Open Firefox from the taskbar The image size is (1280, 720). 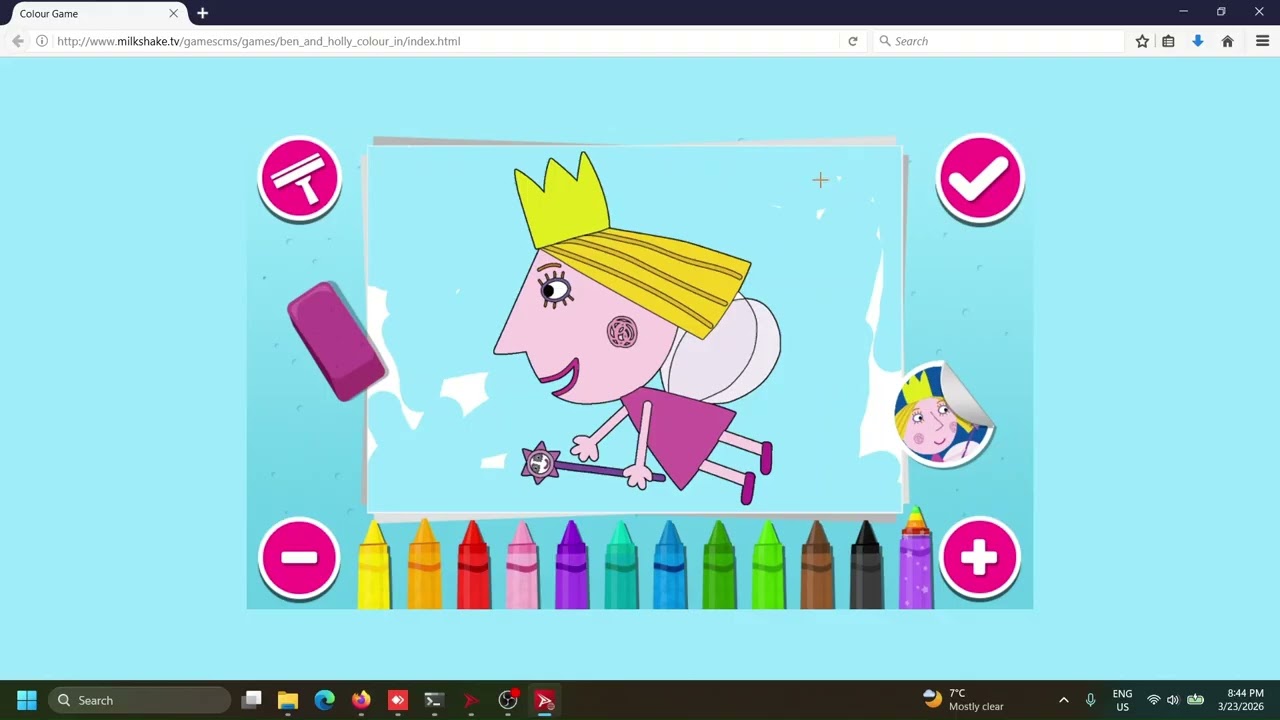(361, 700)
